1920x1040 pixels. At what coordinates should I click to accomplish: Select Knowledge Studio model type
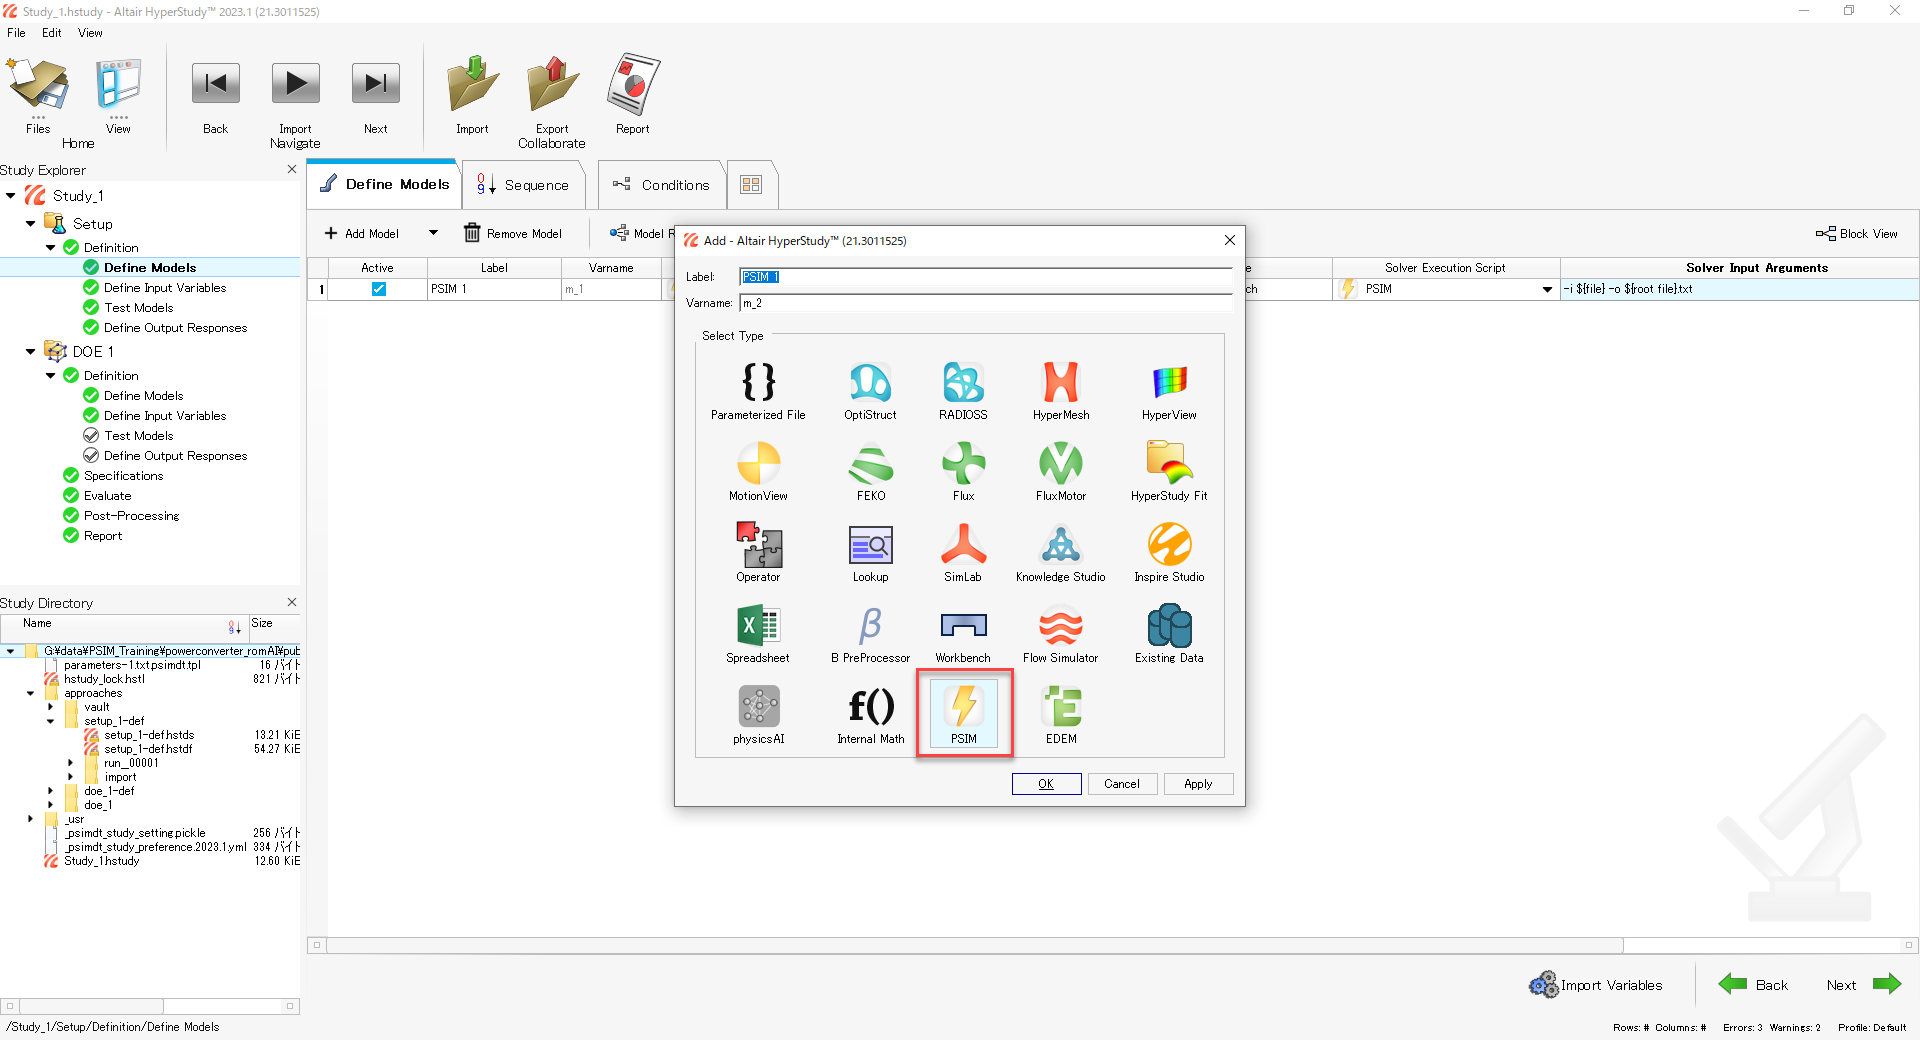[1061, 553]
